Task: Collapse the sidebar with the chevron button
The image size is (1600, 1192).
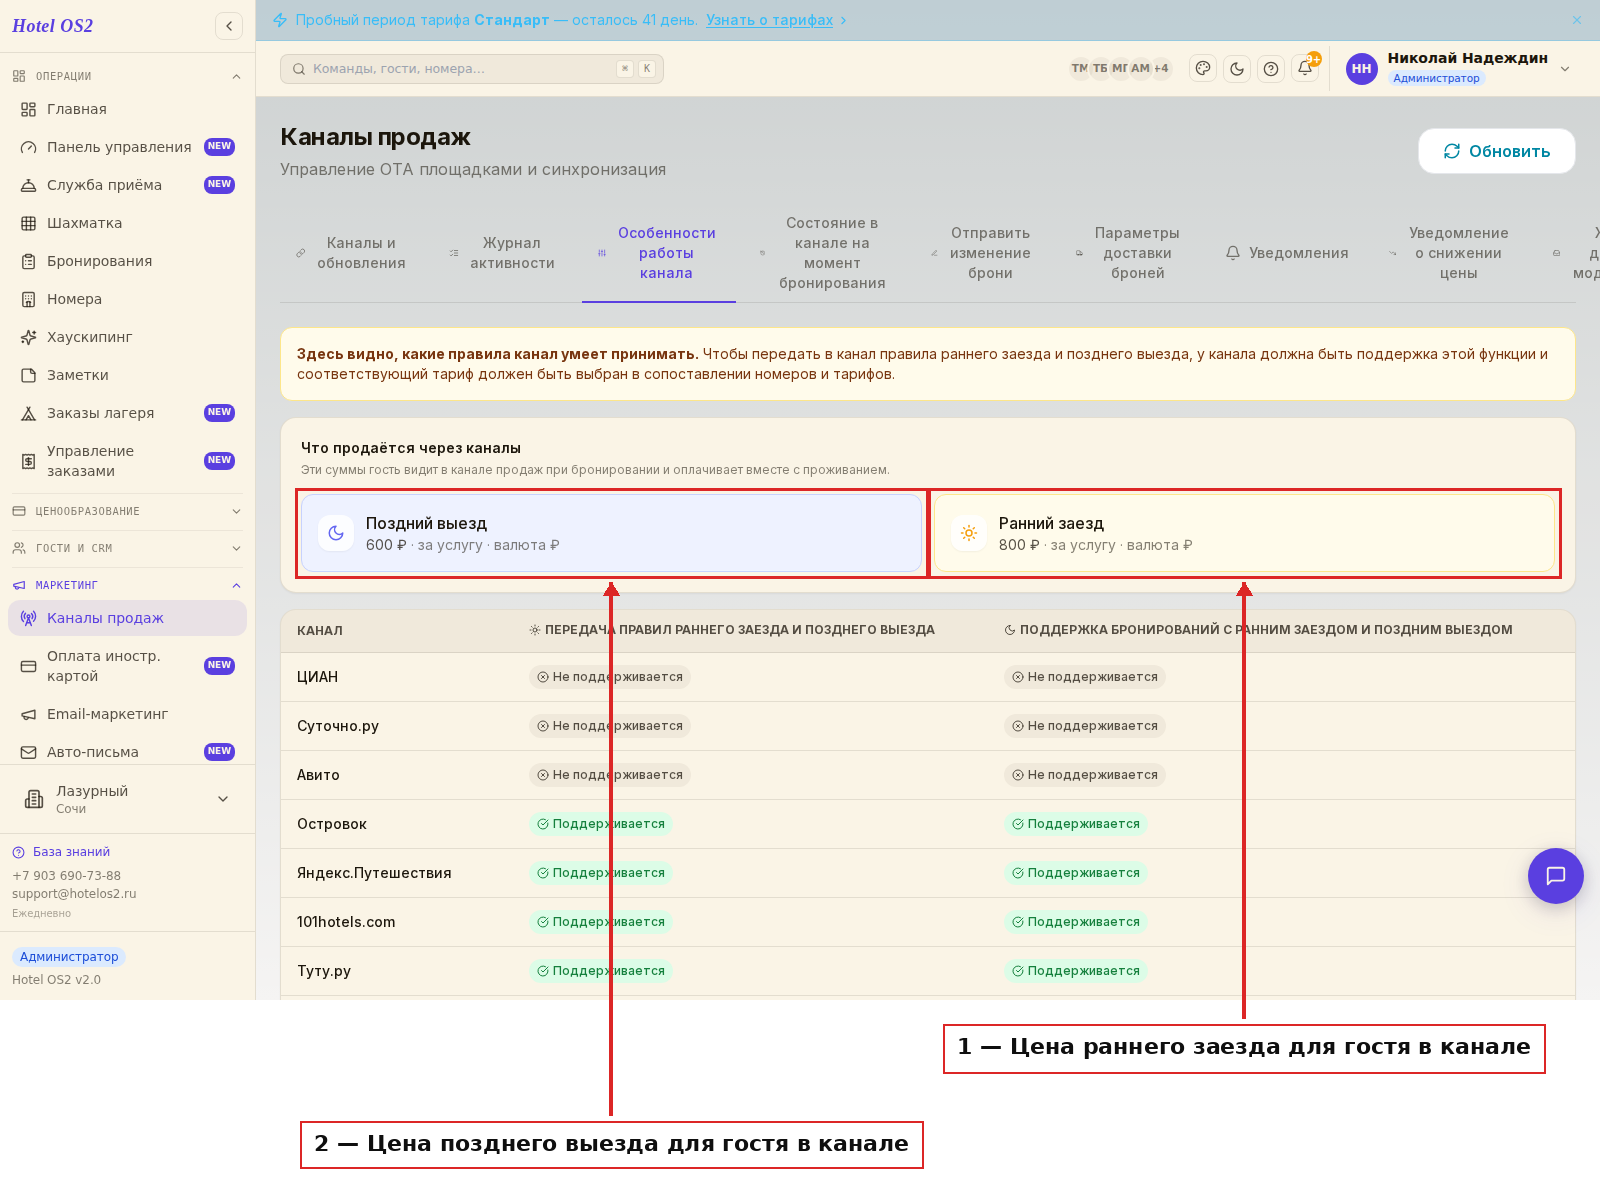Action: (229, 26)
